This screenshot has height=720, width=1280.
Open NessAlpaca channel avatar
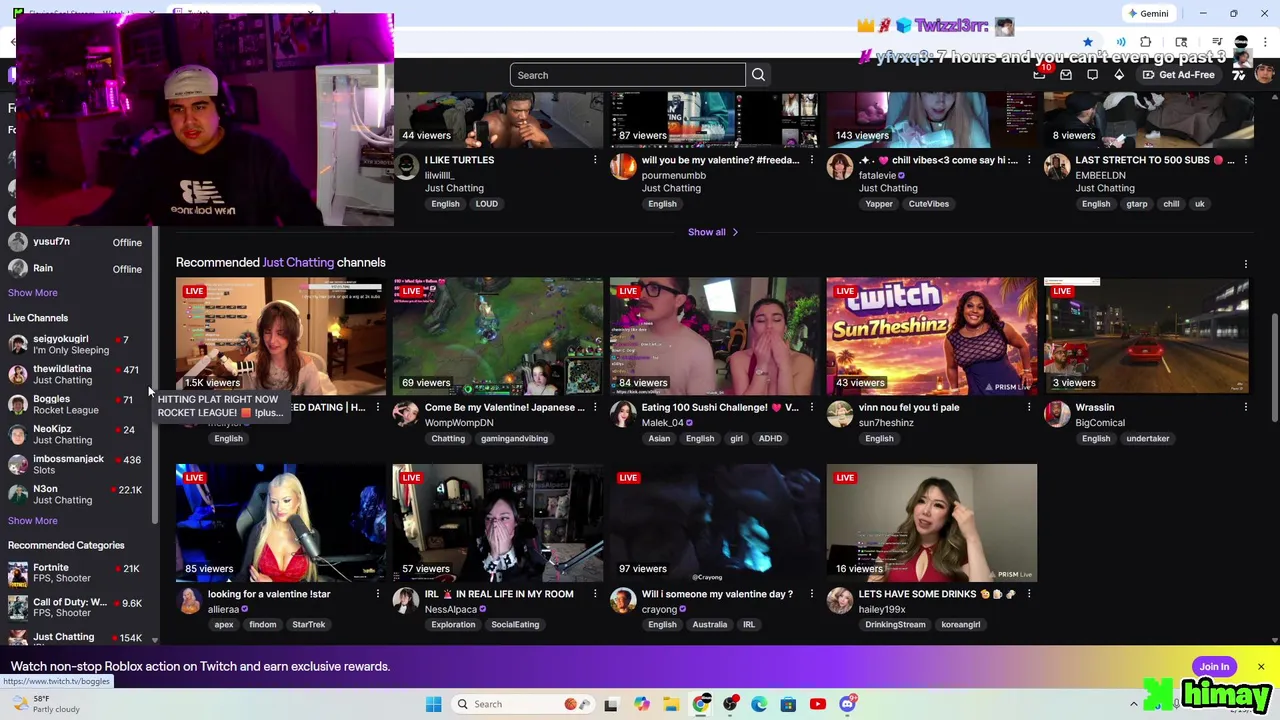[406, 600]
